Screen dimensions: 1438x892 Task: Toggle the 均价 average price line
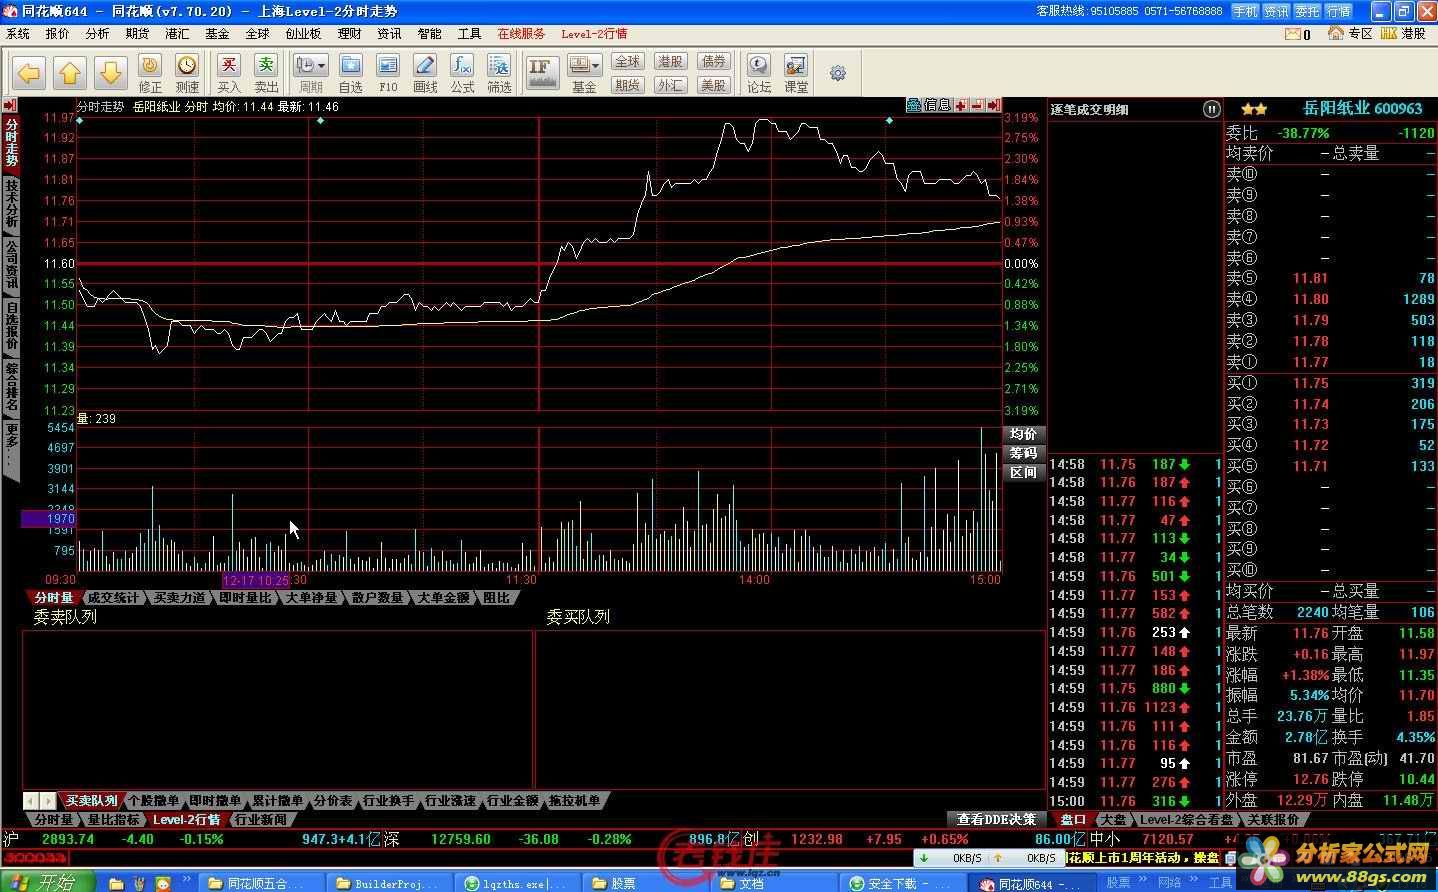(1023, 434)
